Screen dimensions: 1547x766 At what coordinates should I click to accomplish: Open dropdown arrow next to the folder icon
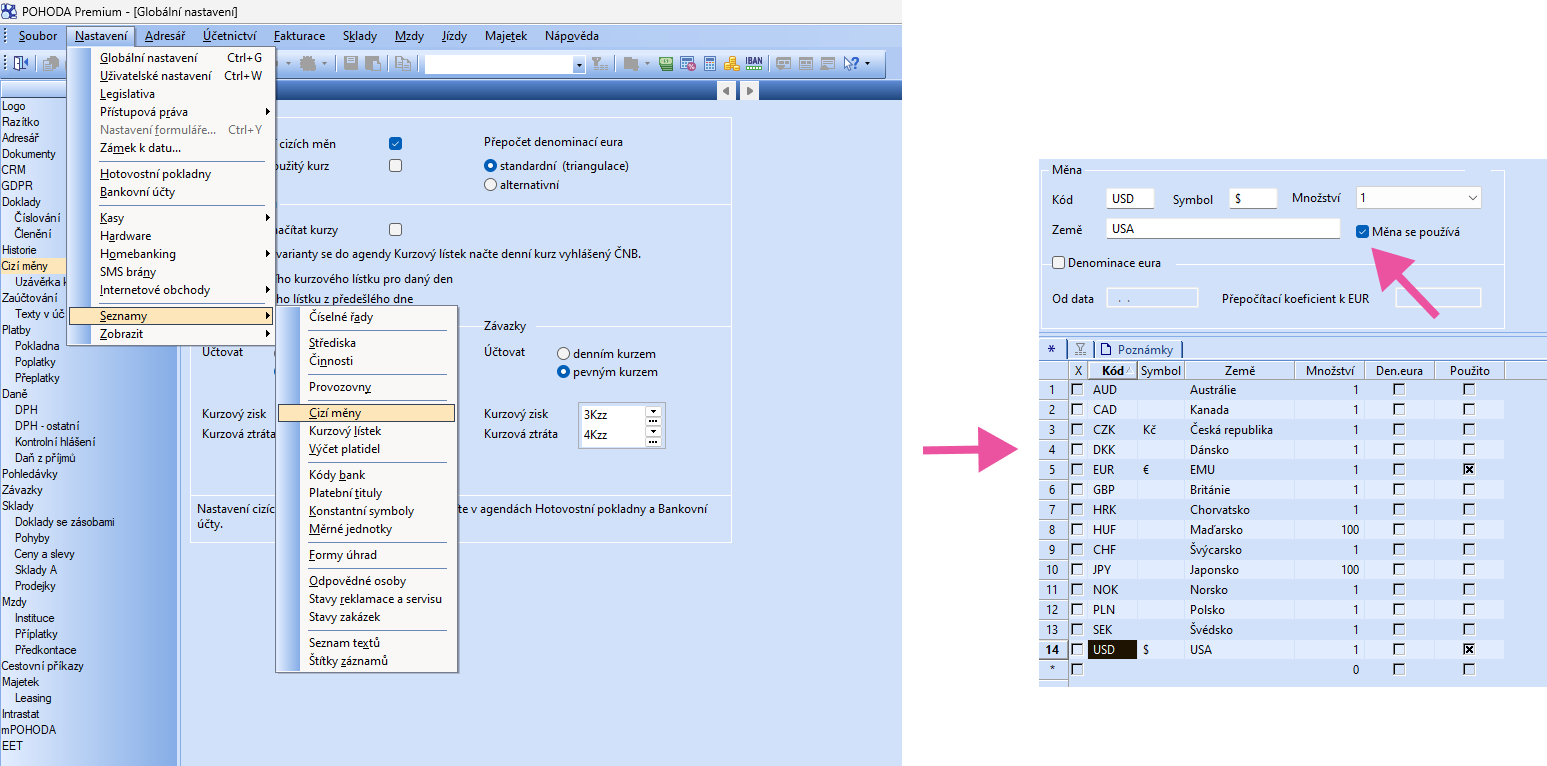tap(647, 63)
